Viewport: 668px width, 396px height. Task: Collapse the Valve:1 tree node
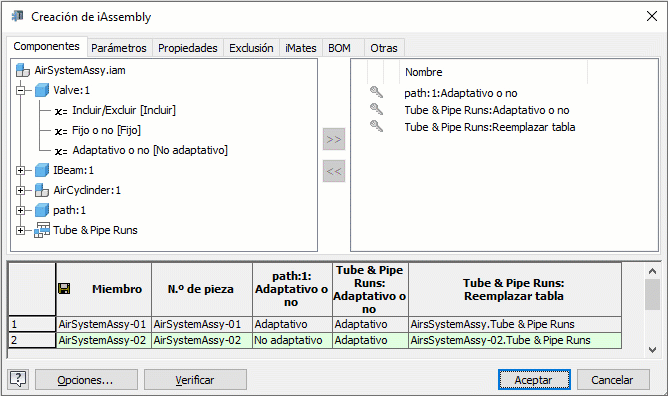tap(20, 90)
